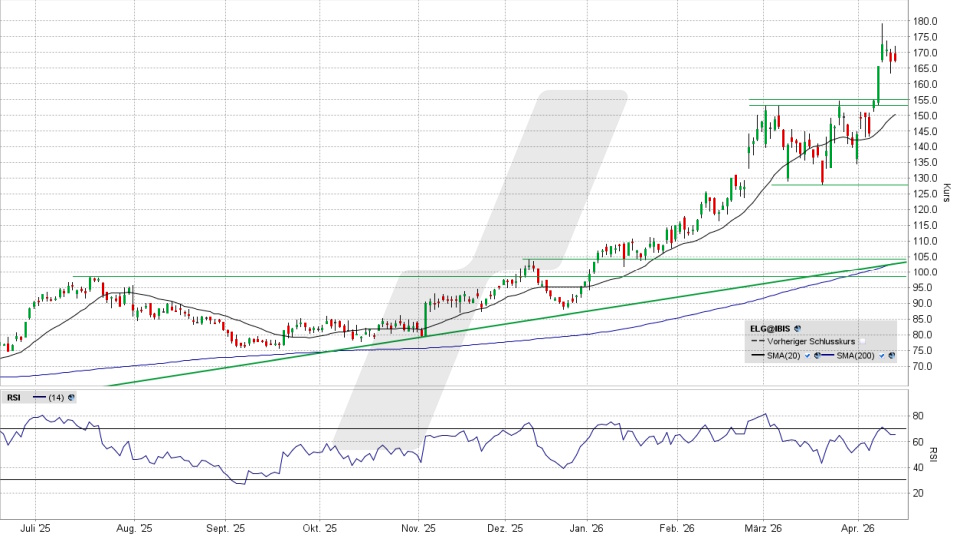Click the Okt. '25 date label

point(320,528)
